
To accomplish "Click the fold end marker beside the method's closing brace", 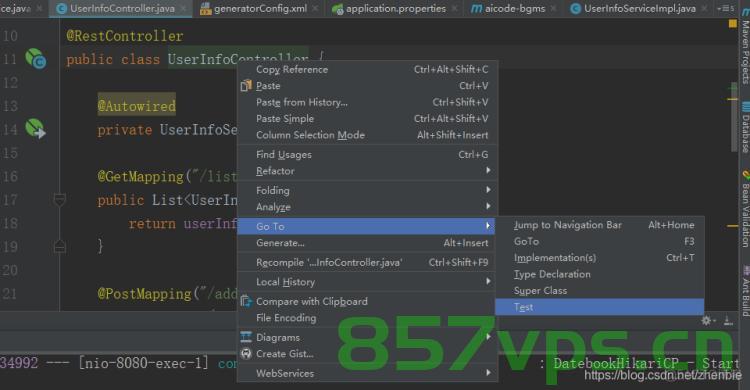I will [x=60, y=246].
